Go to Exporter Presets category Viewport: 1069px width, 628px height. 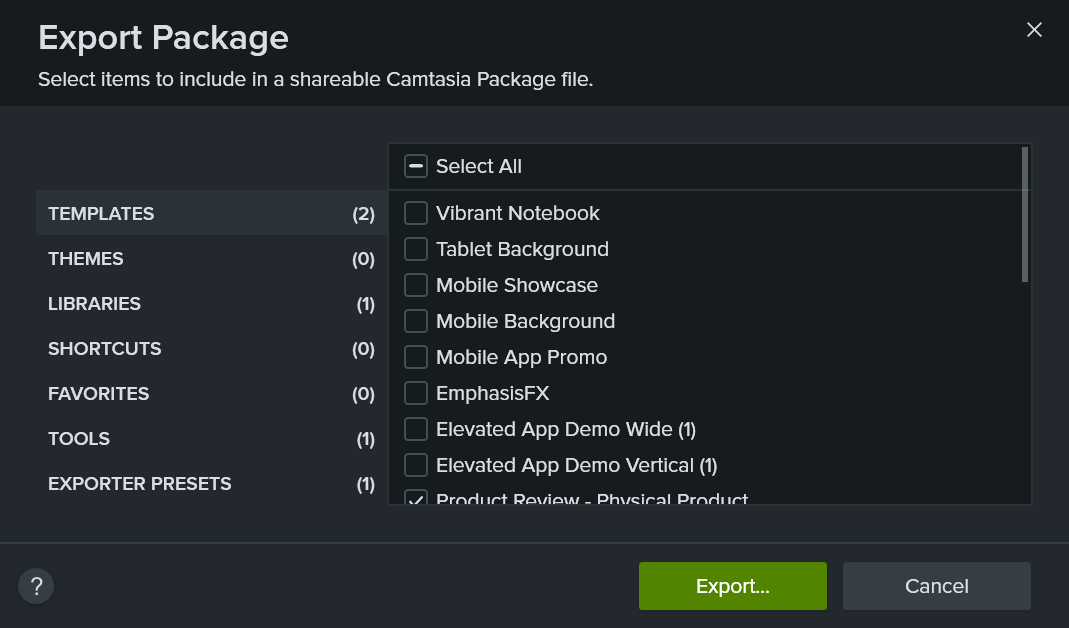(x=210, y=484)
